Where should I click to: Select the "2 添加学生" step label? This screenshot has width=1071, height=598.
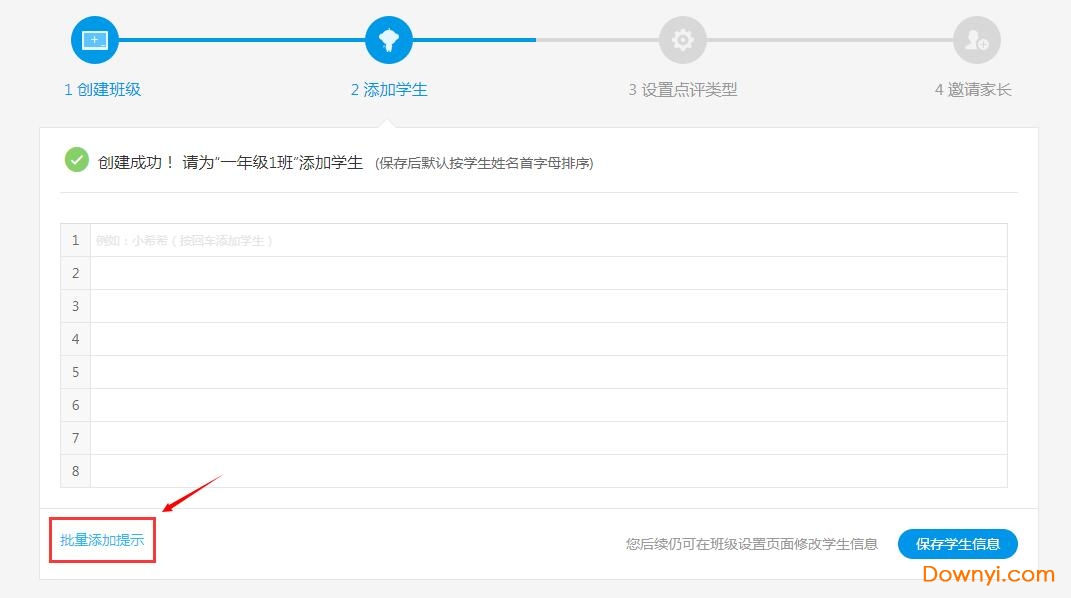pyautogui.click(x=389, y=90)
